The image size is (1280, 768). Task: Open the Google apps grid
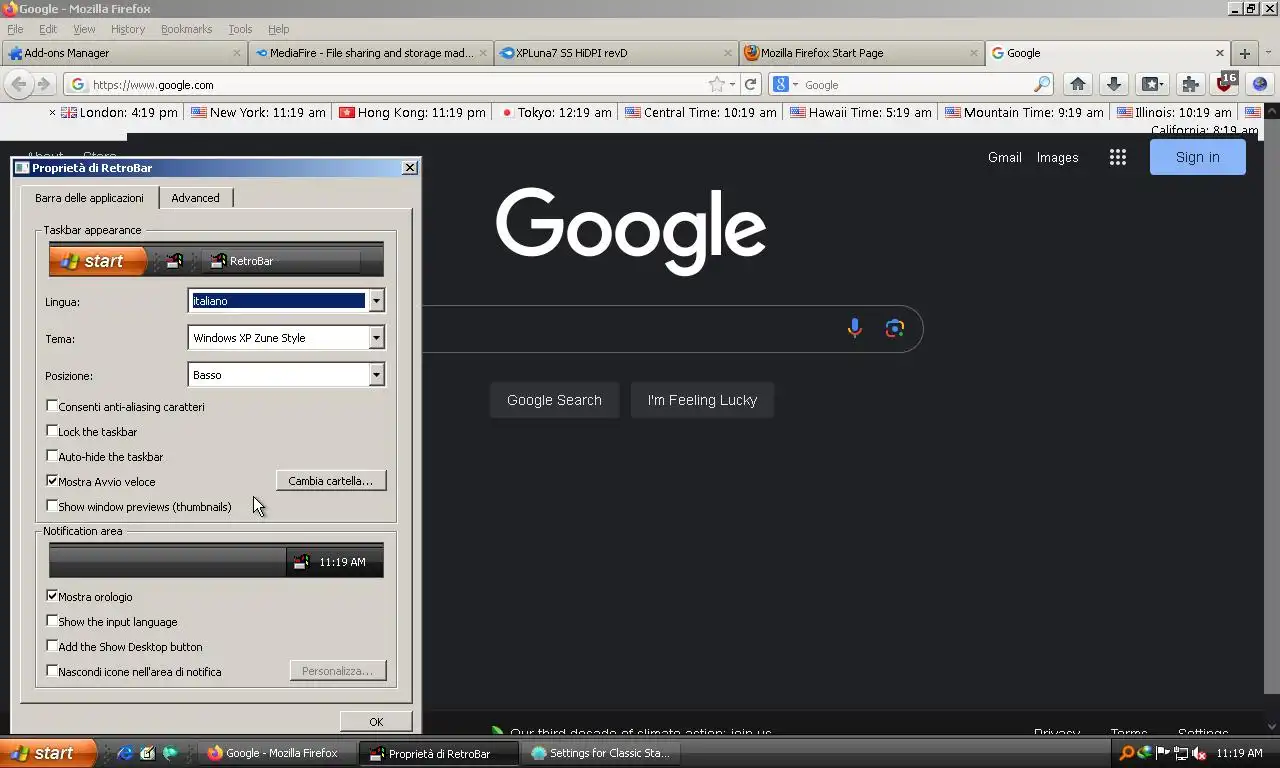click(1118, 157)
